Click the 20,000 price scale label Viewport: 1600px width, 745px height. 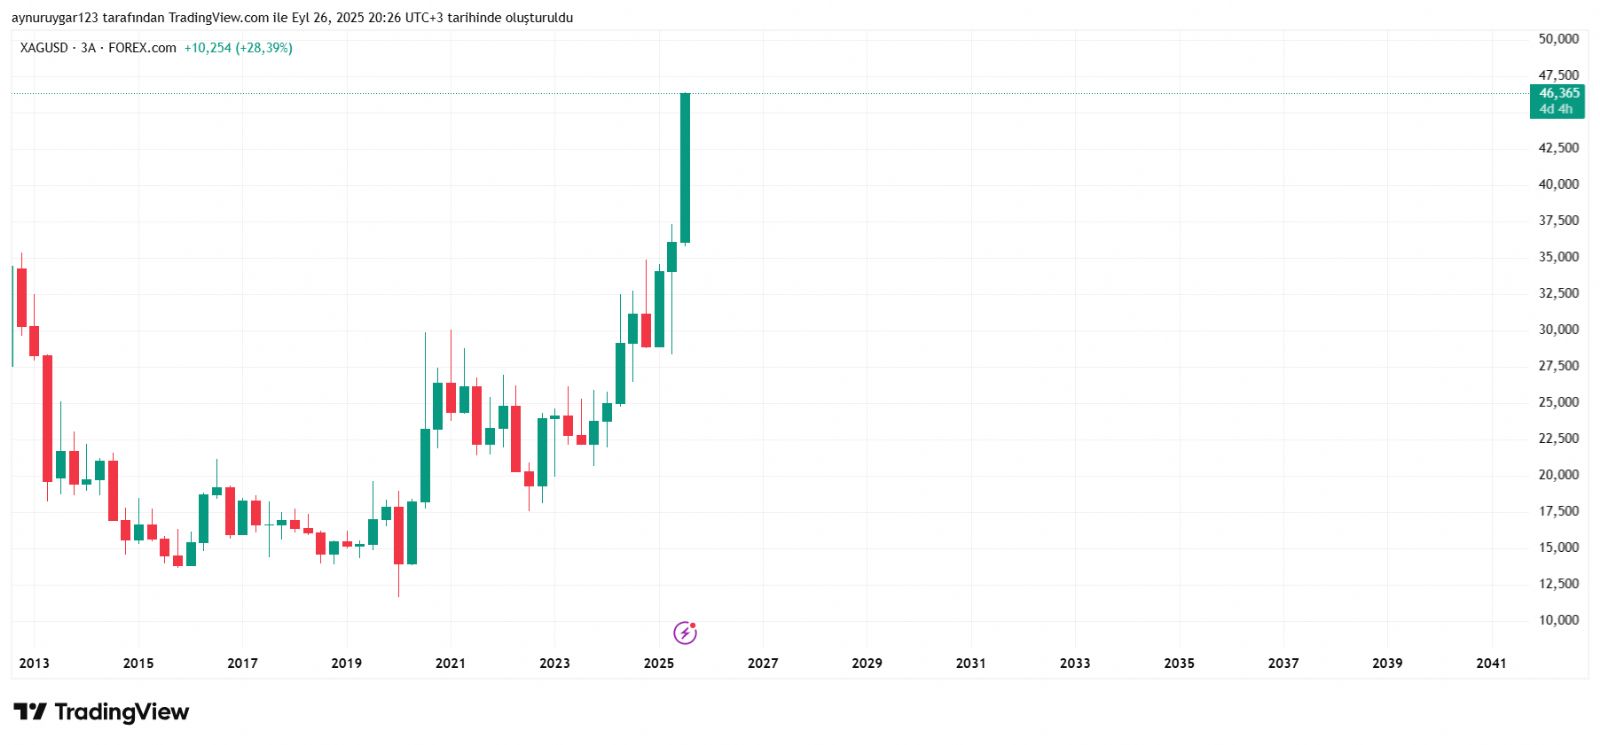point(1558,475)
